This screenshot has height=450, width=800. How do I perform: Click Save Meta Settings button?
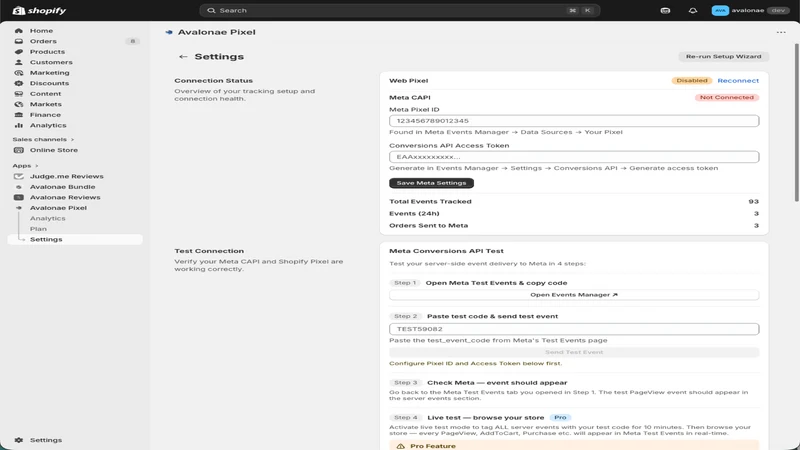point(431,183)
